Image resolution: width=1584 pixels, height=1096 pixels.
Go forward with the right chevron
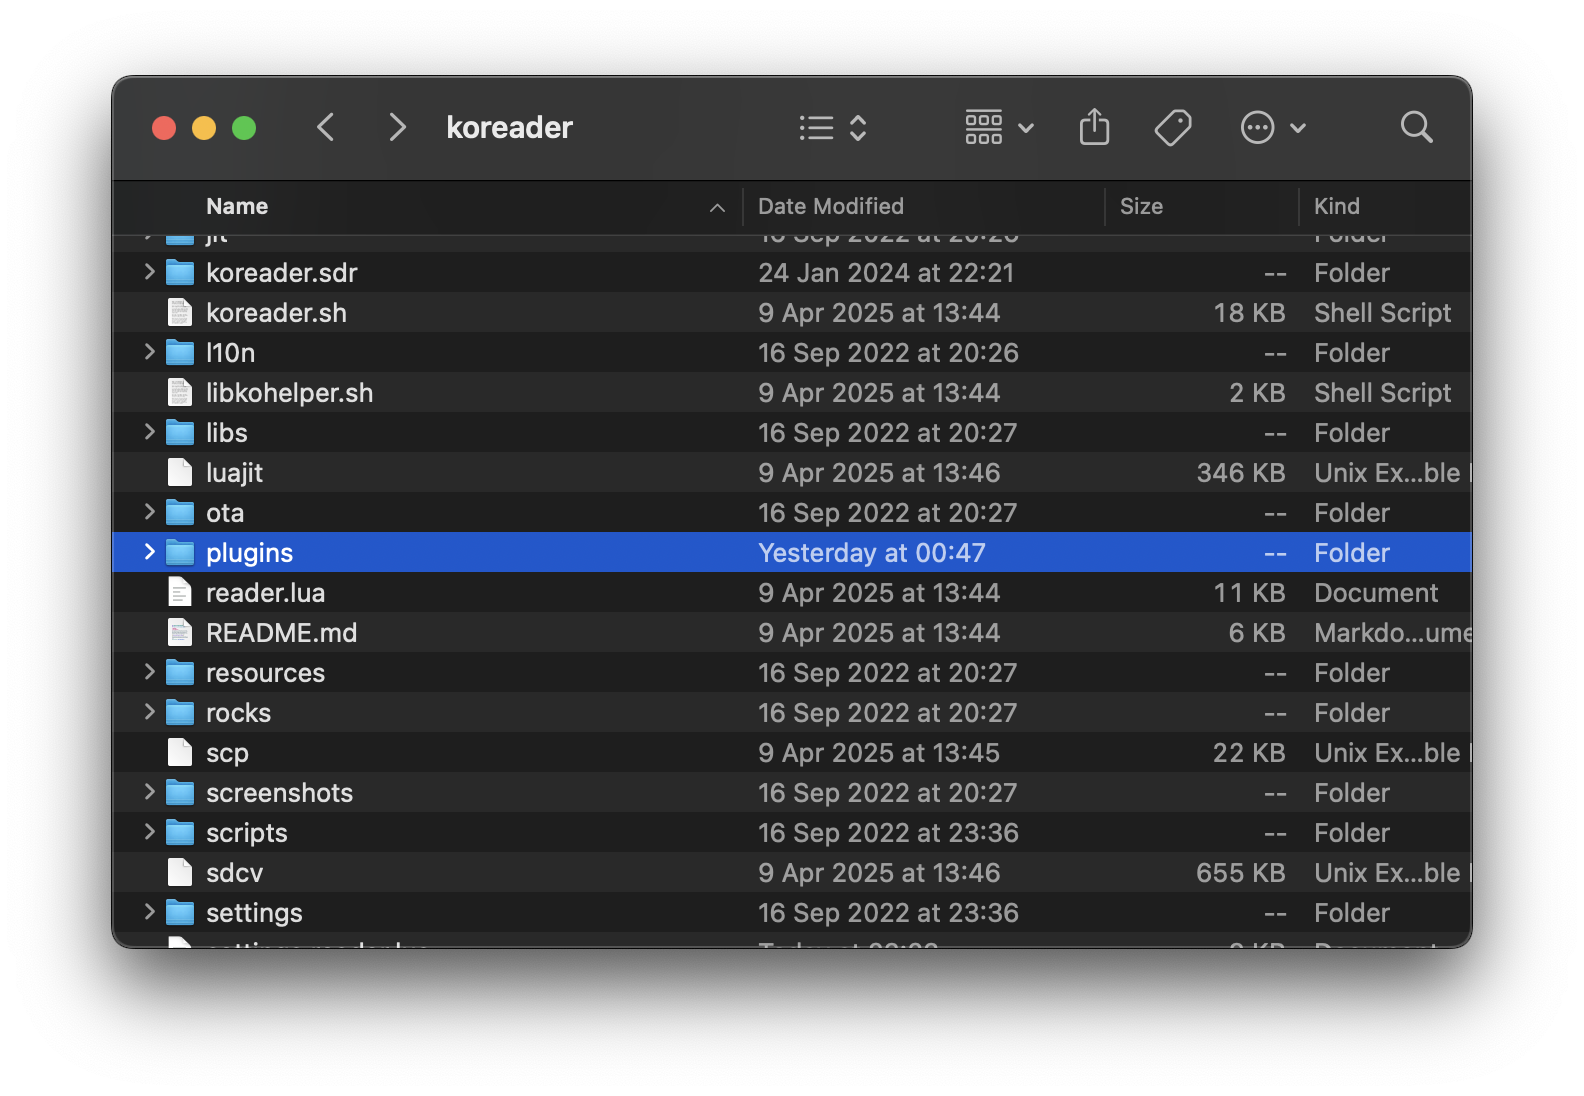[x=397, y=127]
